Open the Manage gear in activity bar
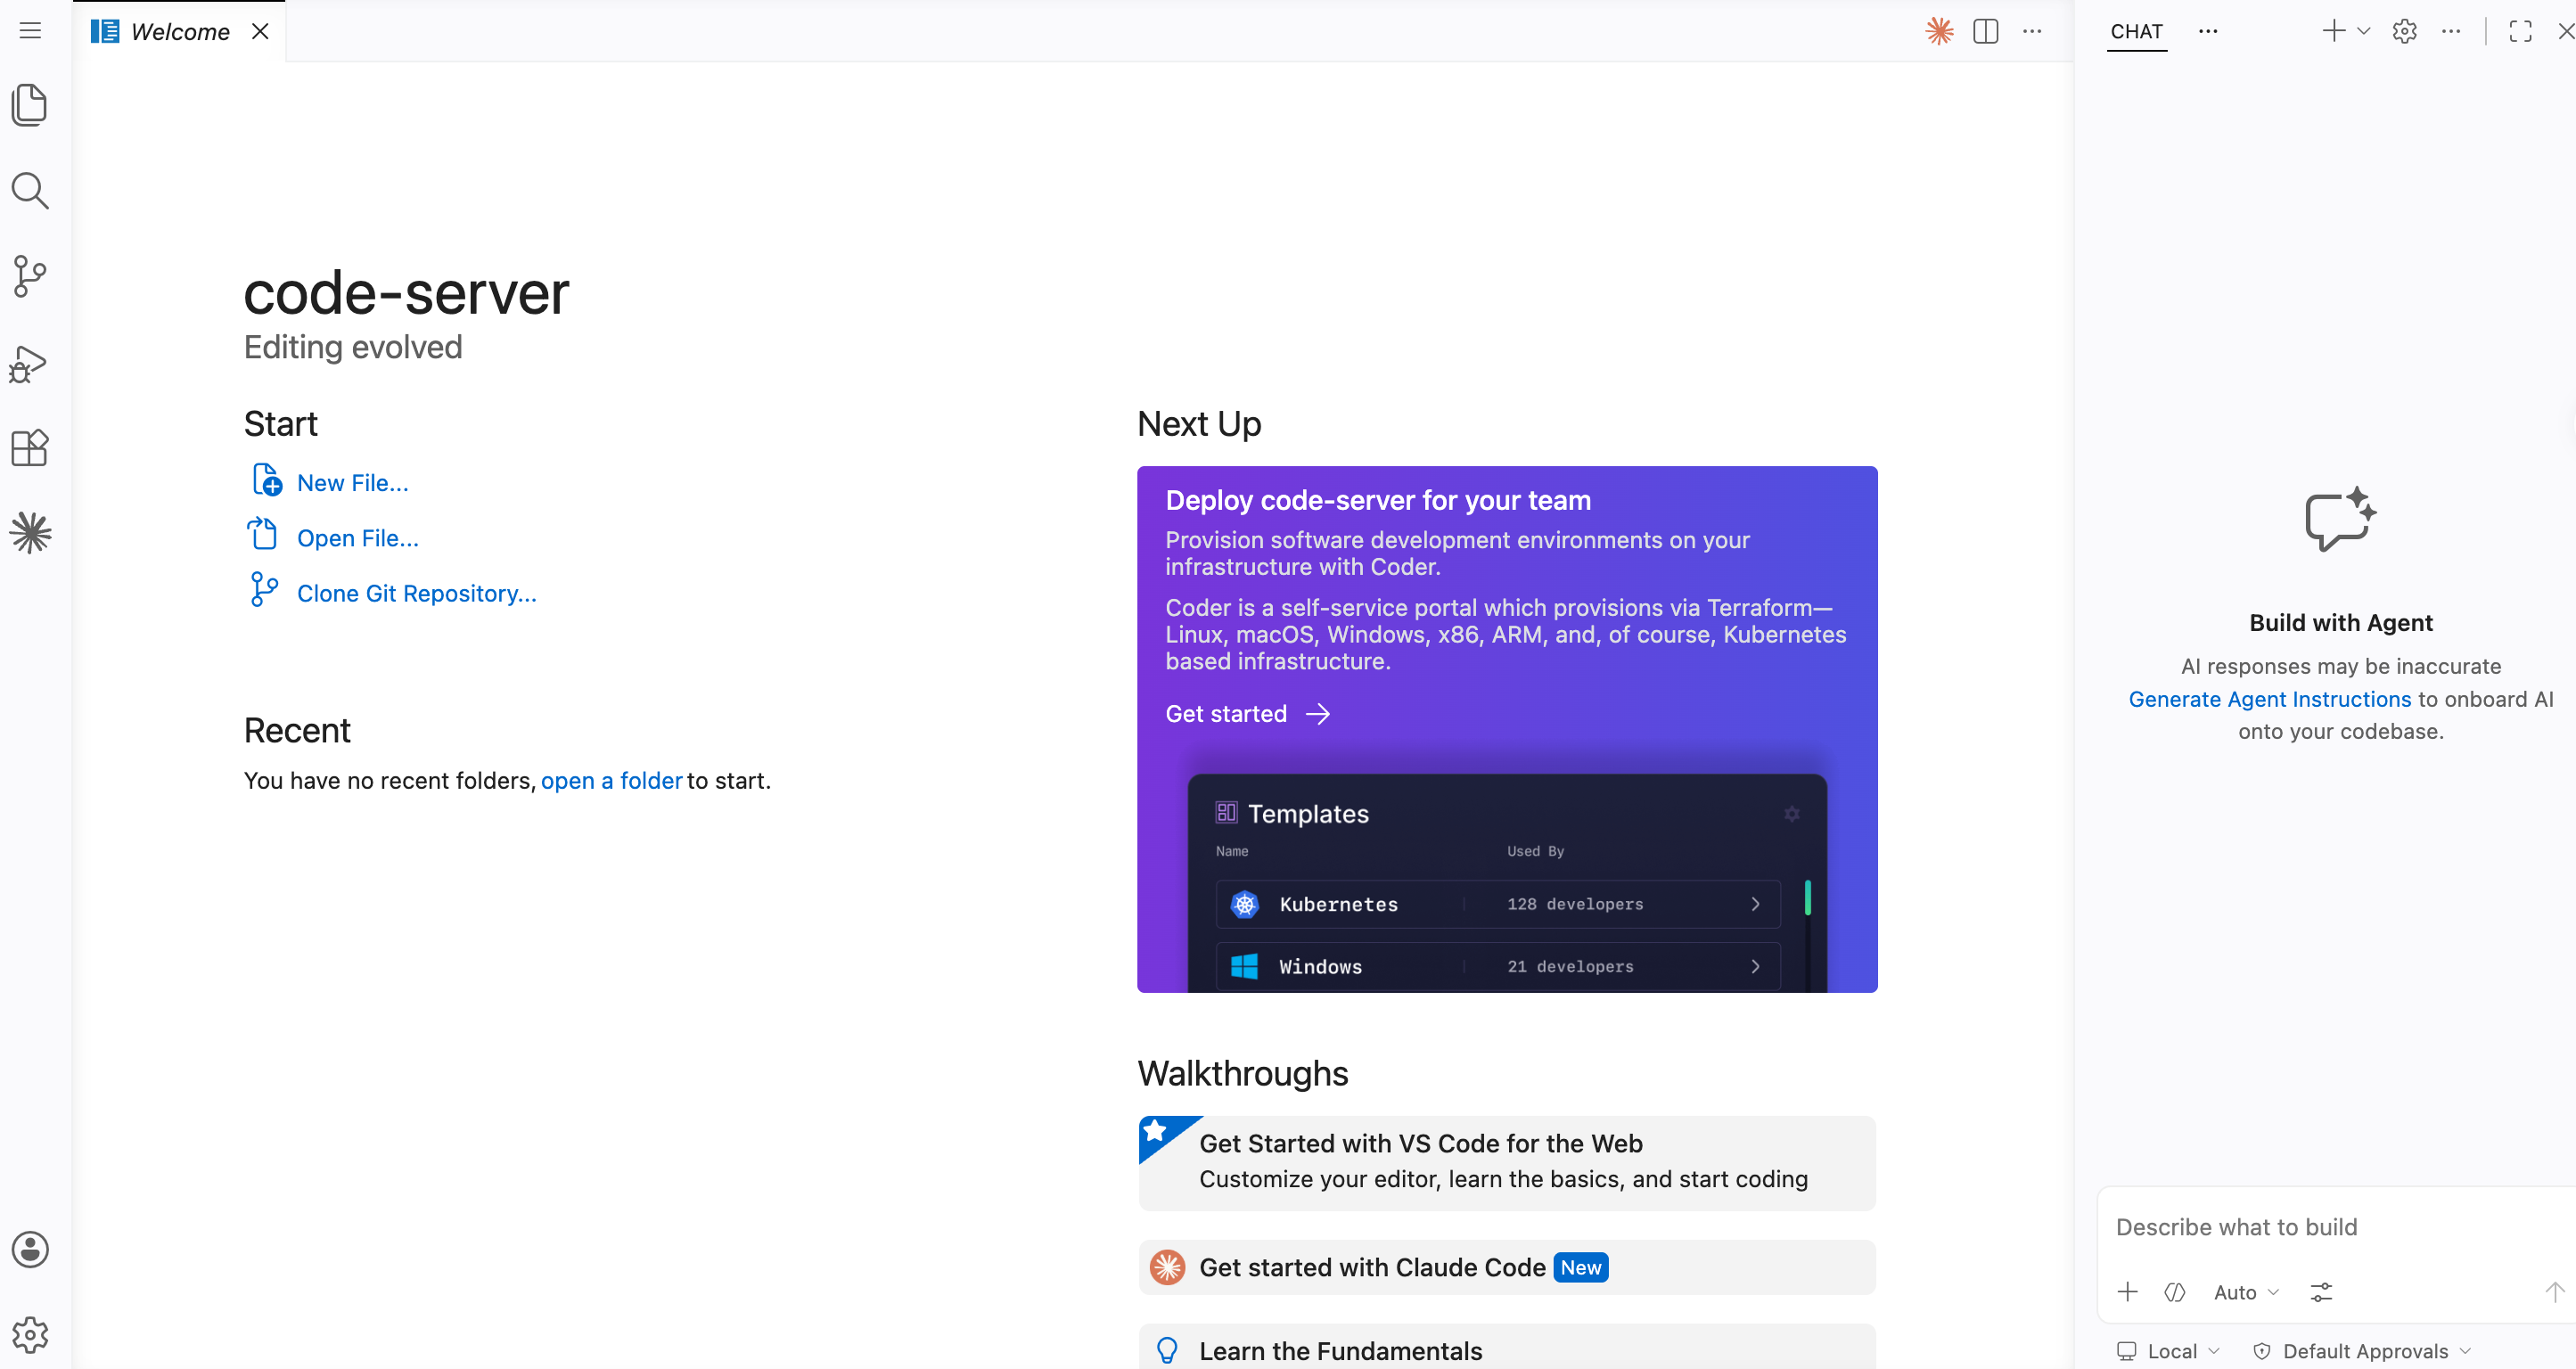 [30, 1334]
